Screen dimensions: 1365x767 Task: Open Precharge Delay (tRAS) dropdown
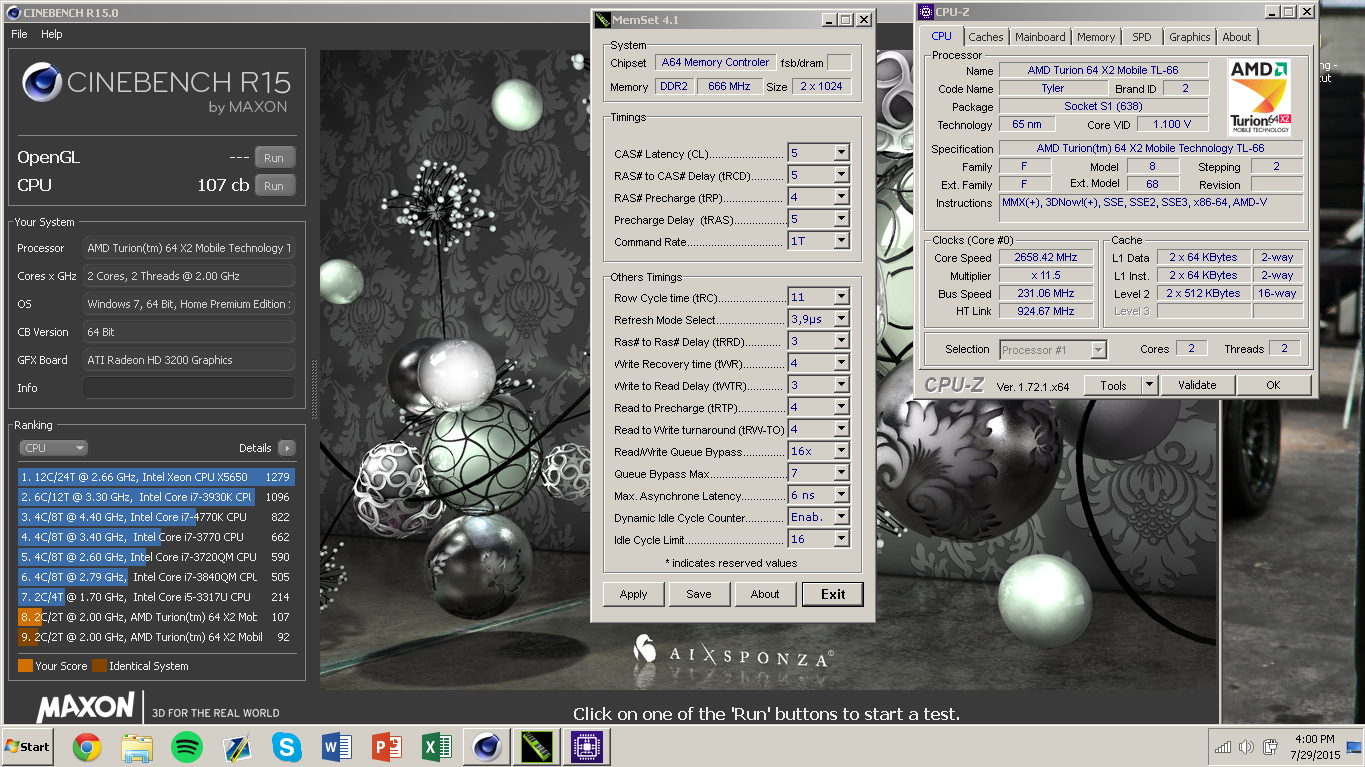[841, 219]
